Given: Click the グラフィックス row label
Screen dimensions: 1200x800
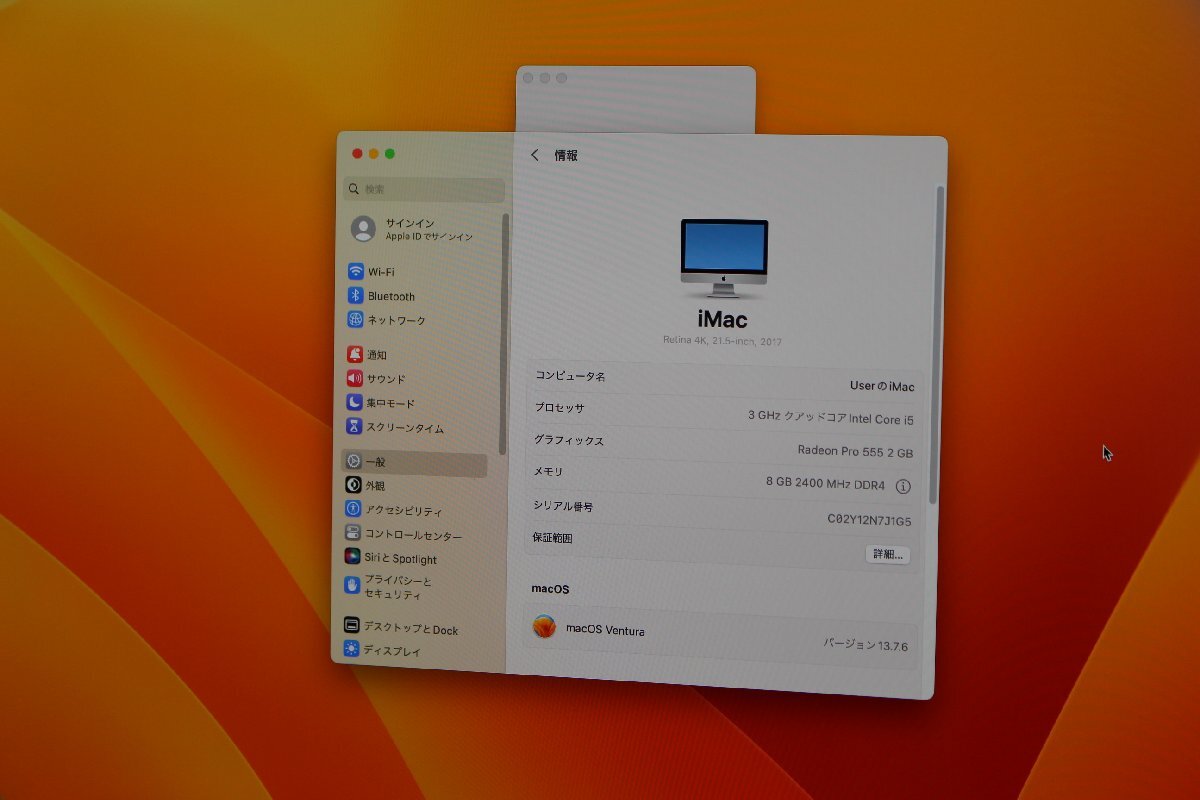Looking at the screenshot, I should pyautogui.click(x=568, y=440).
